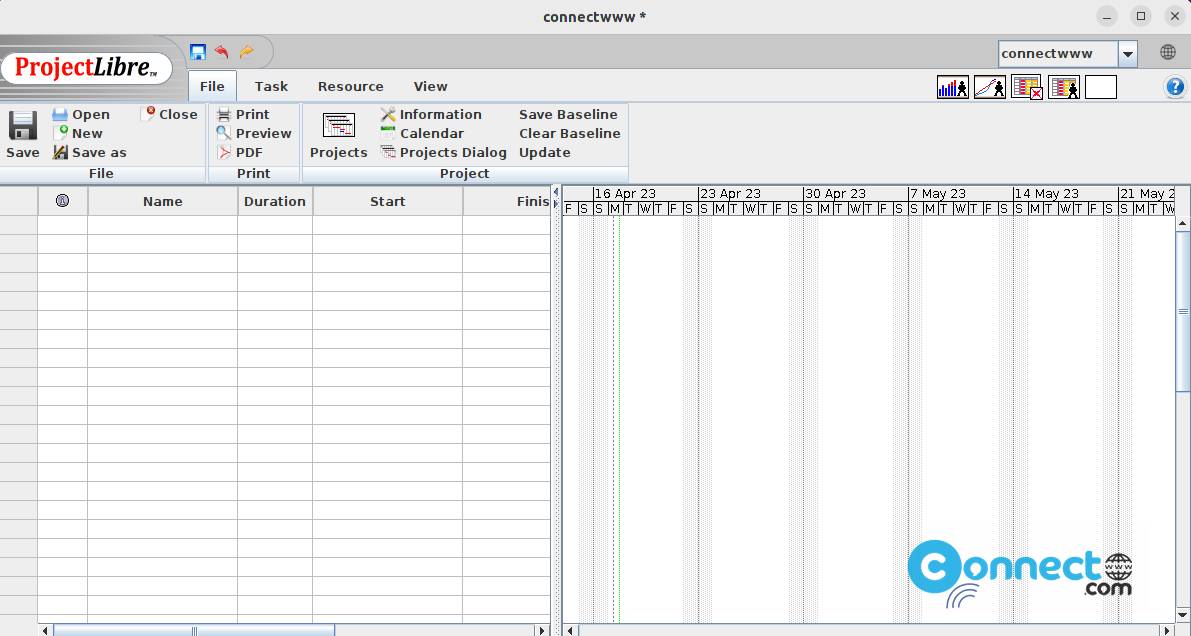Open the project Calendar
Screen dimensions: 1191x636
(422, 133)
